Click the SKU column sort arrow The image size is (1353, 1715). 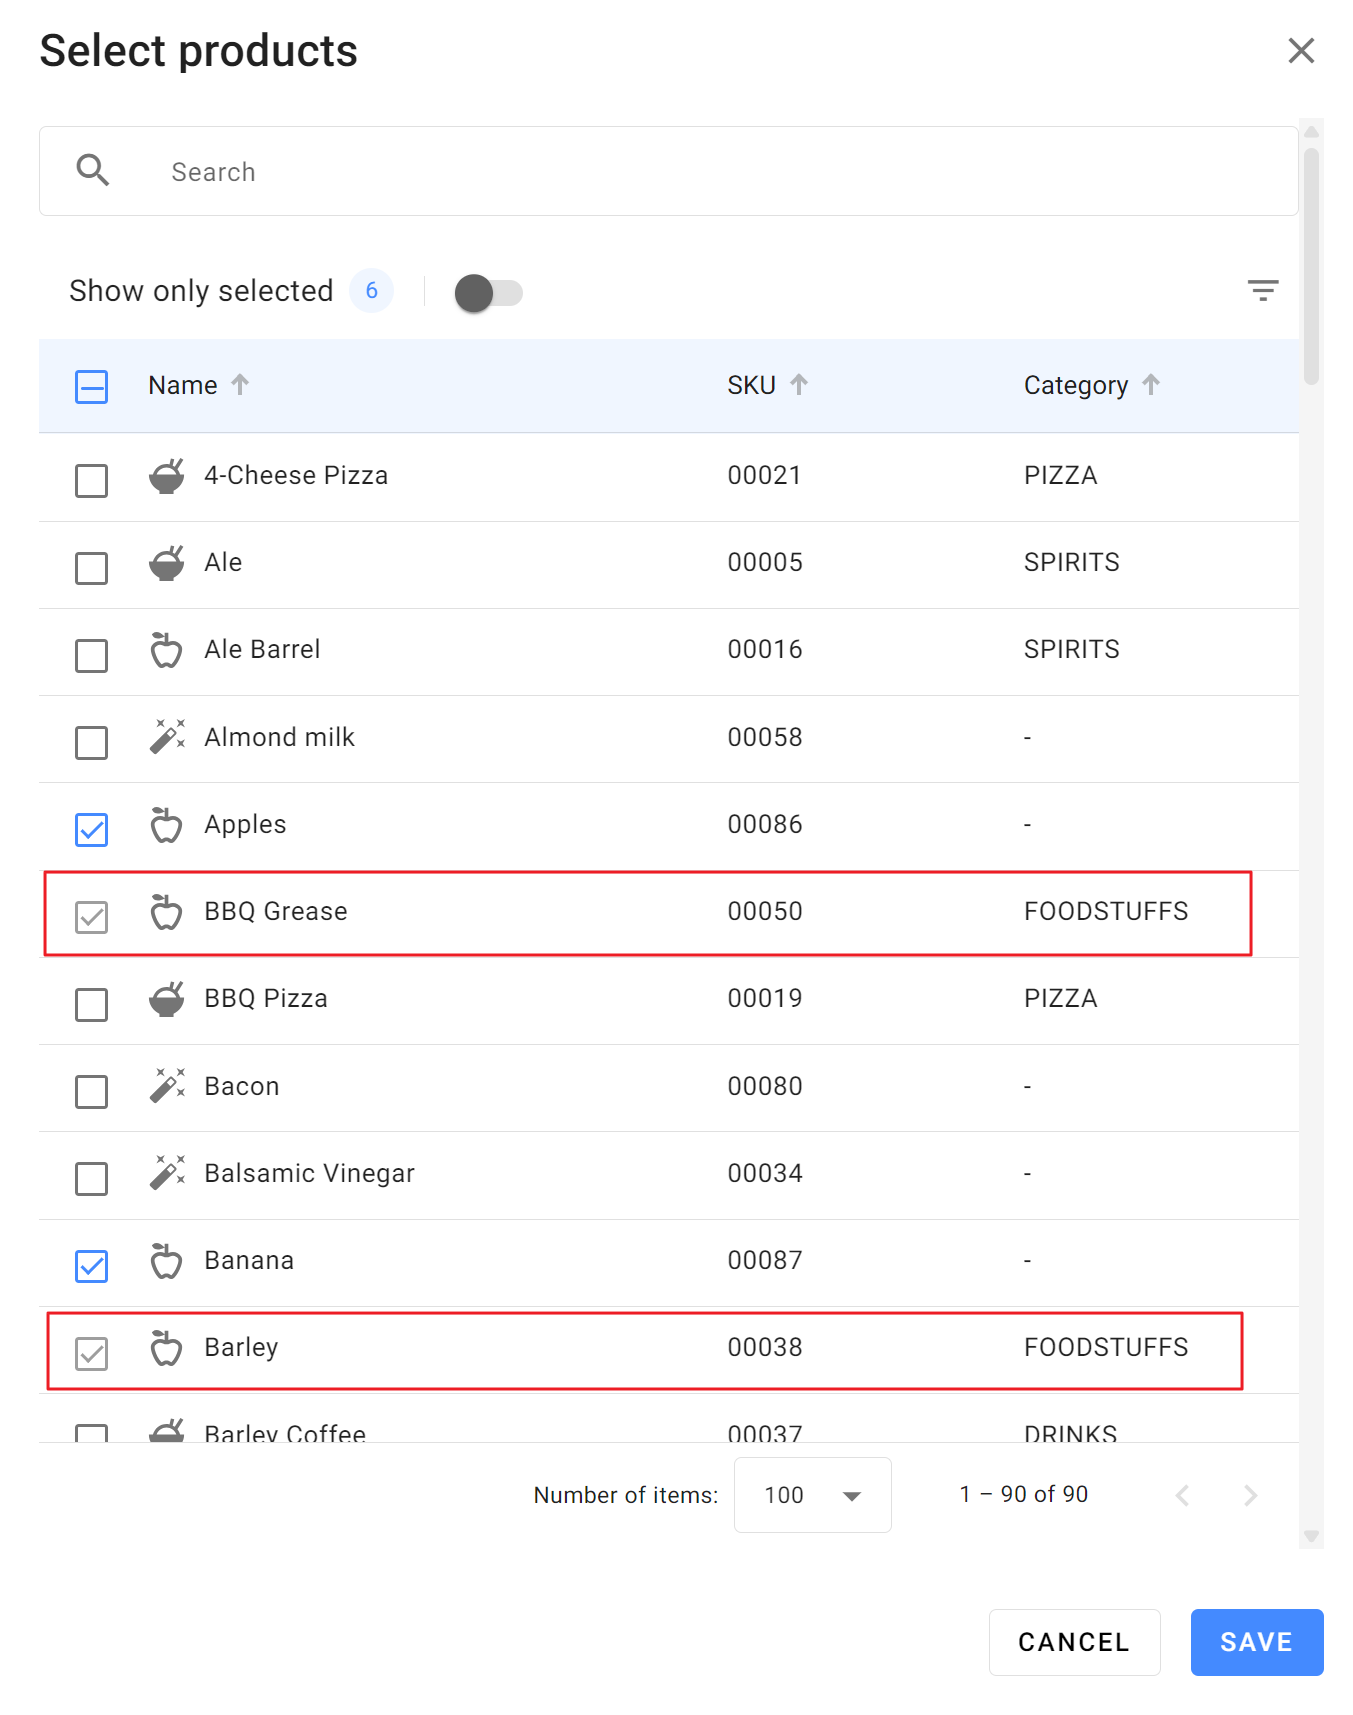[x=798, y=385]
